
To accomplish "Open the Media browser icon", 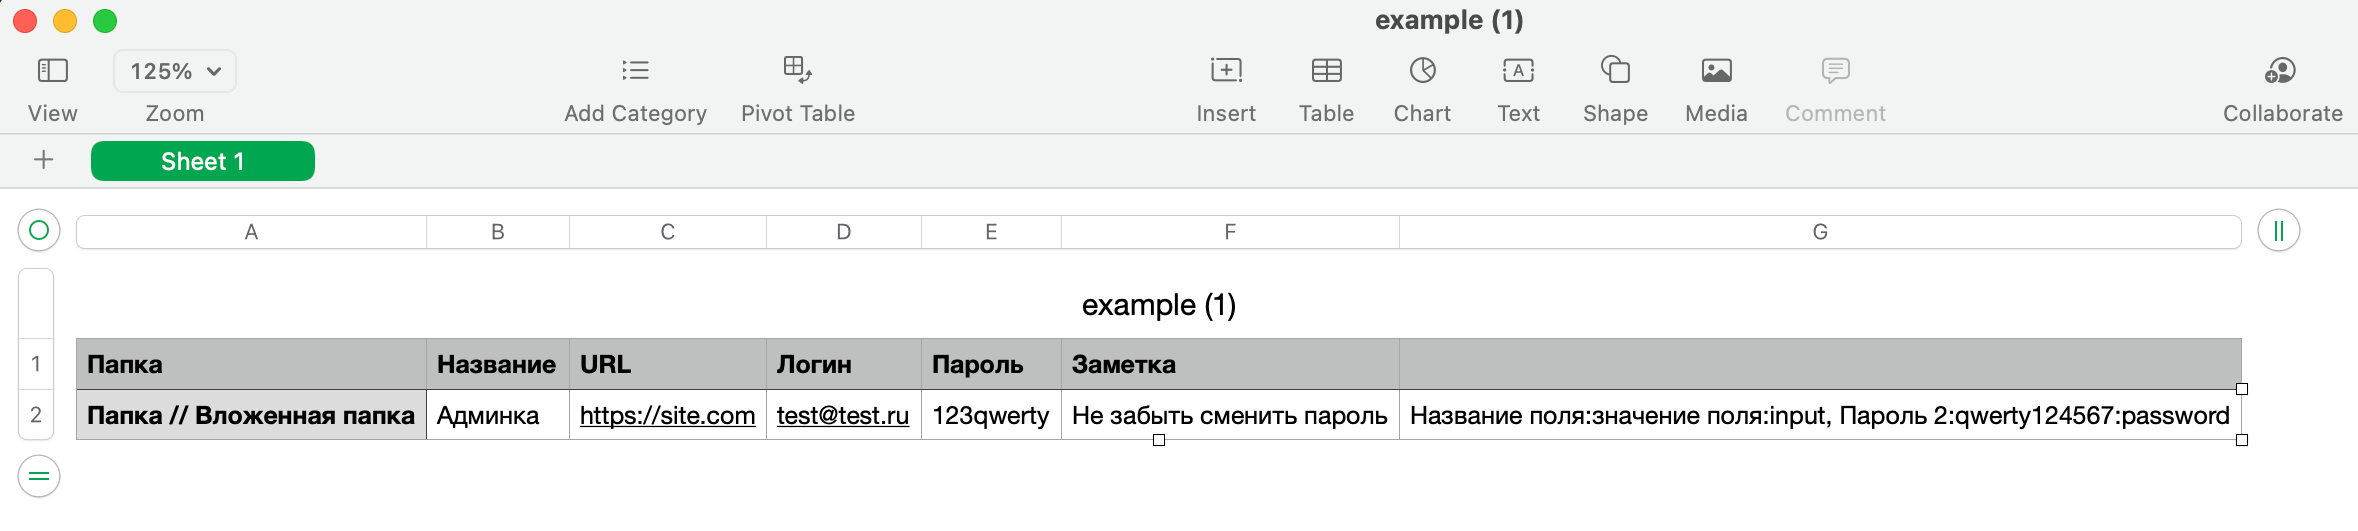I will [x=1716, y=71].
